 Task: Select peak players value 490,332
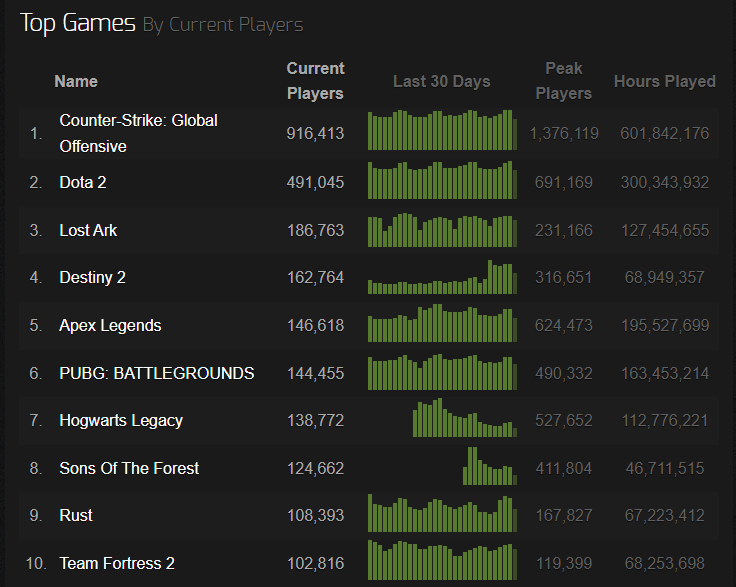(x=564, y=373)
